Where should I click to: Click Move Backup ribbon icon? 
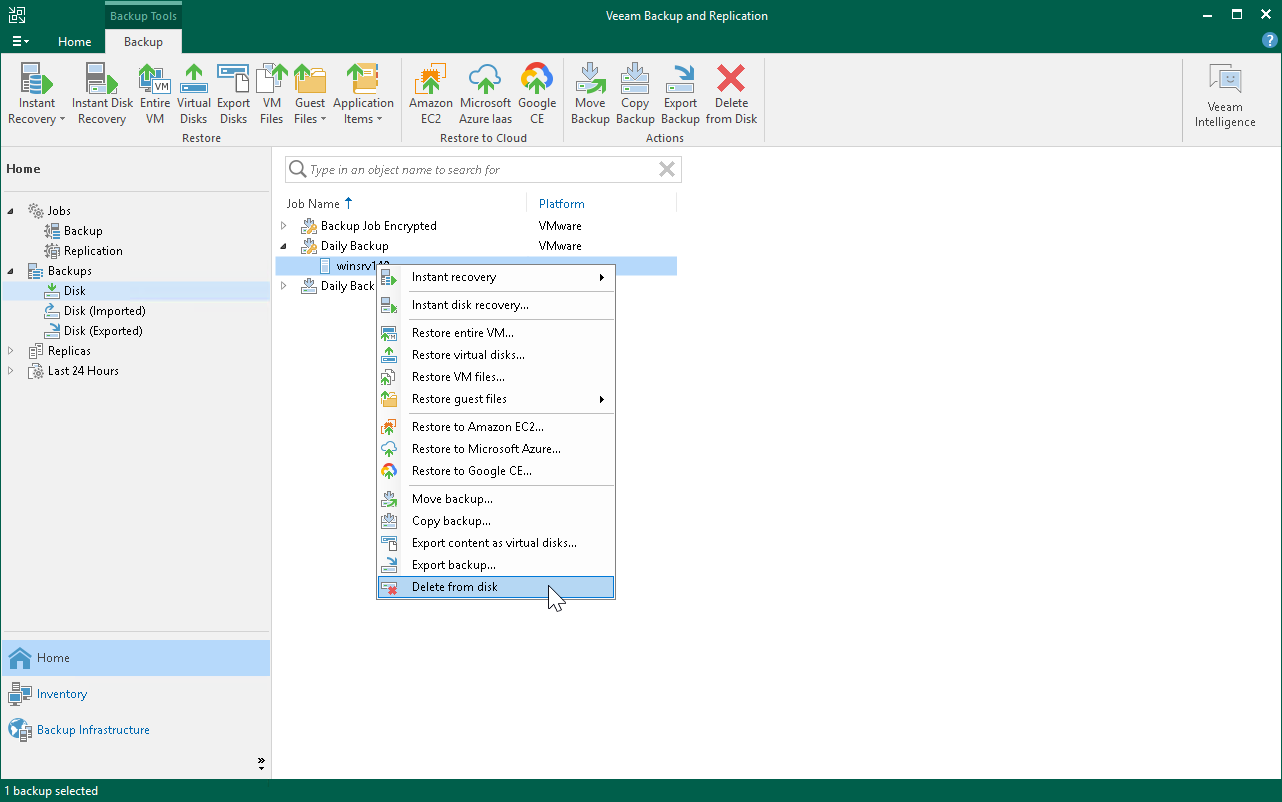pos(590,94)
